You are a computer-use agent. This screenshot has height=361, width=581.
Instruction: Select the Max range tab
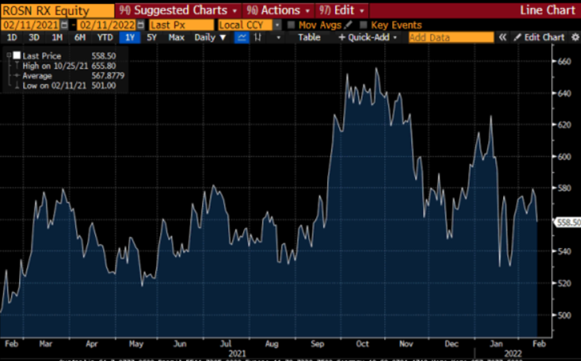(176, 37)
